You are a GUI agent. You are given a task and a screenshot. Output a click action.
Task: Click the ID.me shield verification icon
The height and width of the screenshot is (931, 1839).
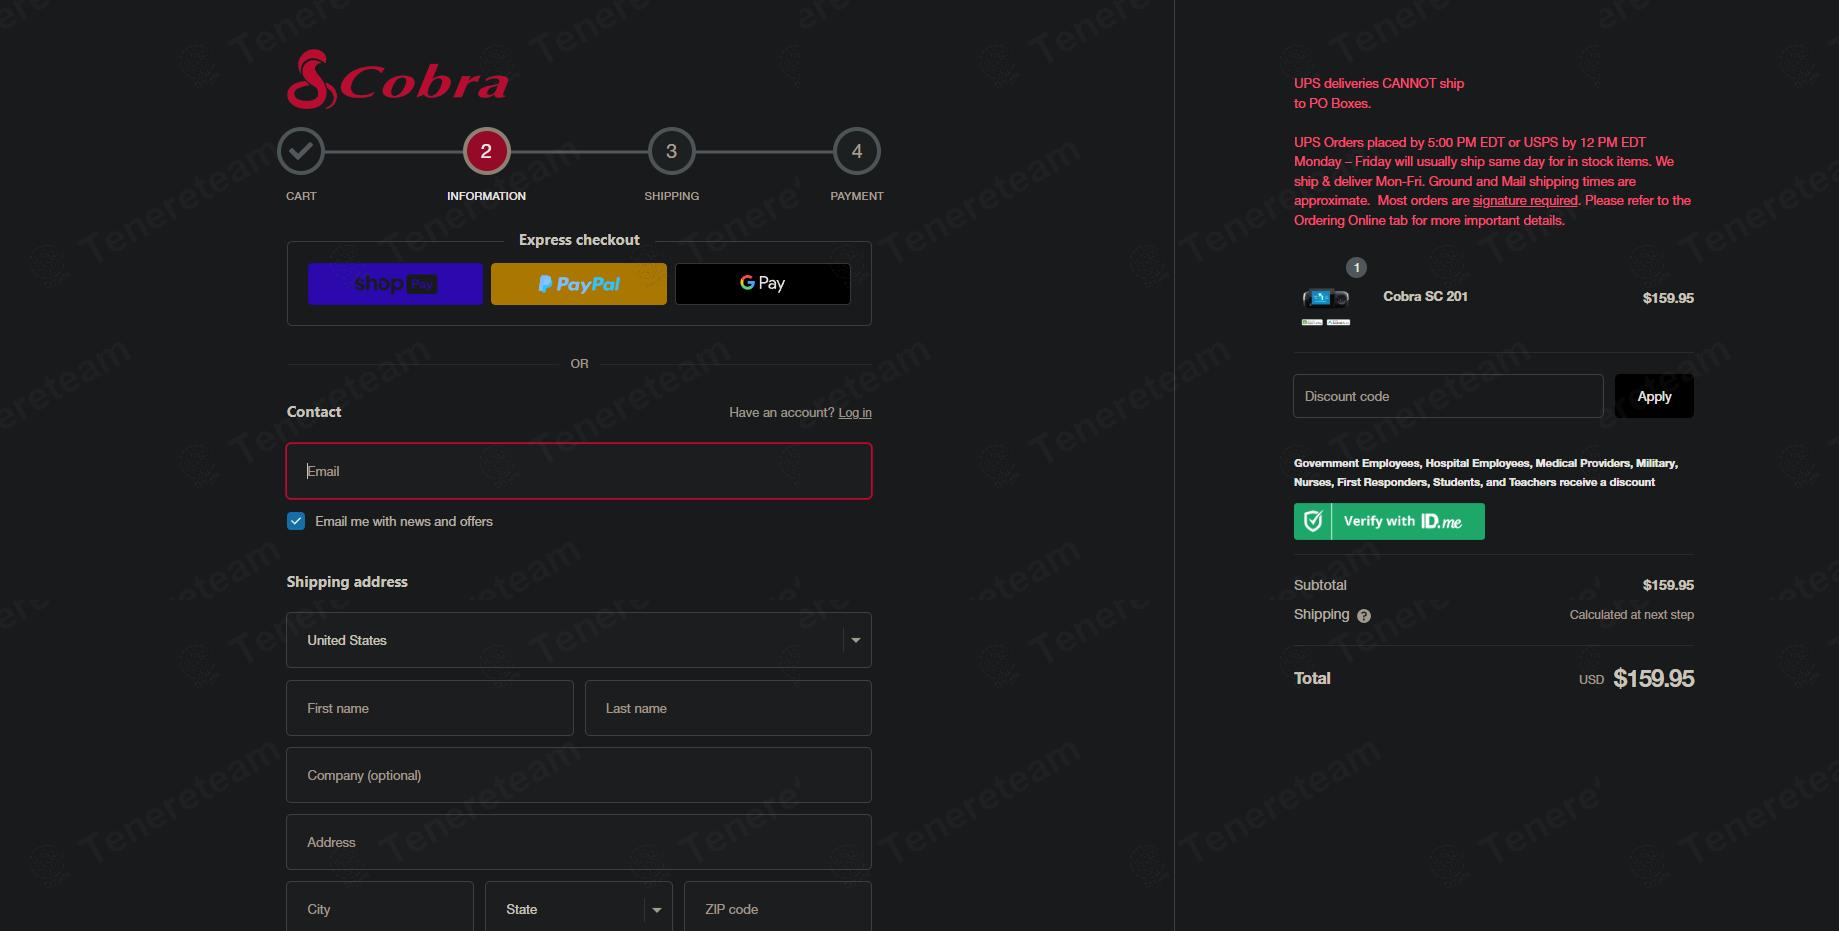click(x=1312, y=521)
